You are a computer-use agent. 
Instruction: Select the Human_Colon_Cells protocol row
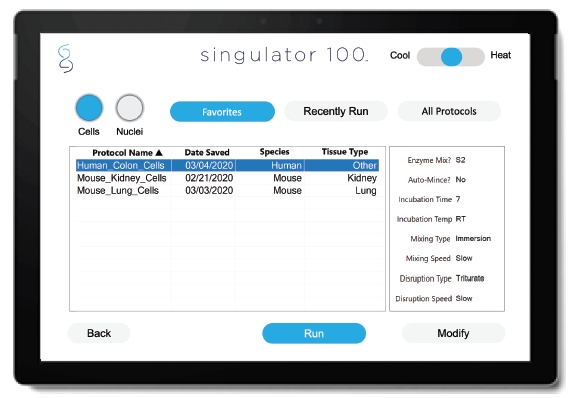click(x=227, y=165)
